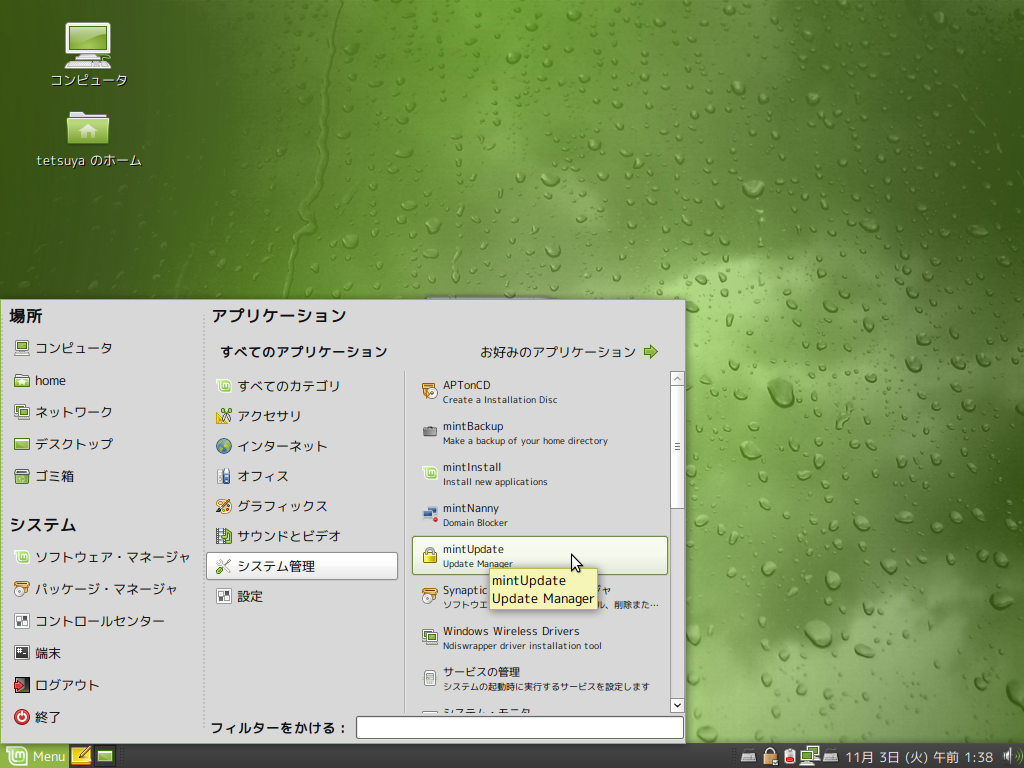Launch mintNanny Domain Blocker
The image size is (1024, 768).
pyautogui.click(x=539, y=515)
